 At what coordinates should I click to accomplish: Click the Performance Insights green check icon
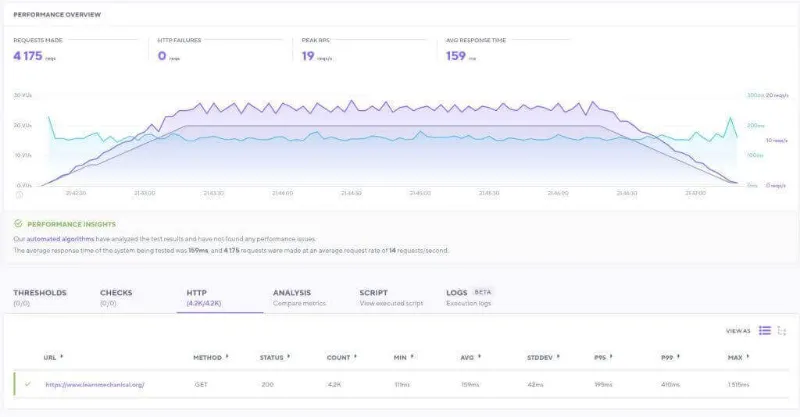[x=18, y=225]
